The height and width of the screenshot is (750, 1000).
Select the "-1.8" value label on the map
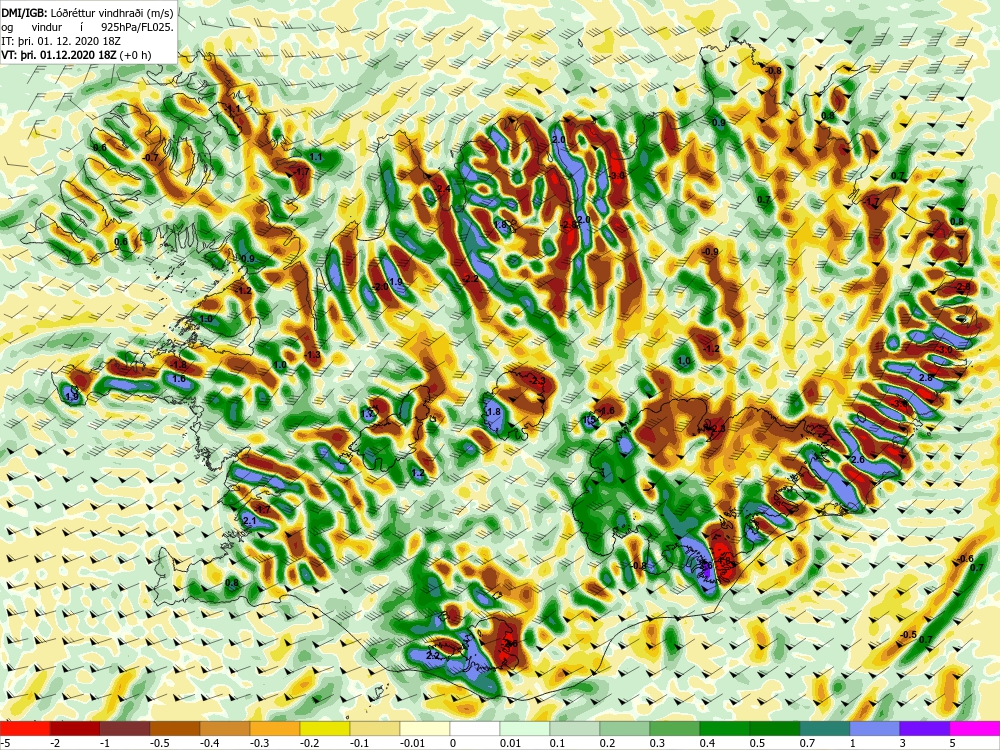pyautogui.click(x=179, y=365)
